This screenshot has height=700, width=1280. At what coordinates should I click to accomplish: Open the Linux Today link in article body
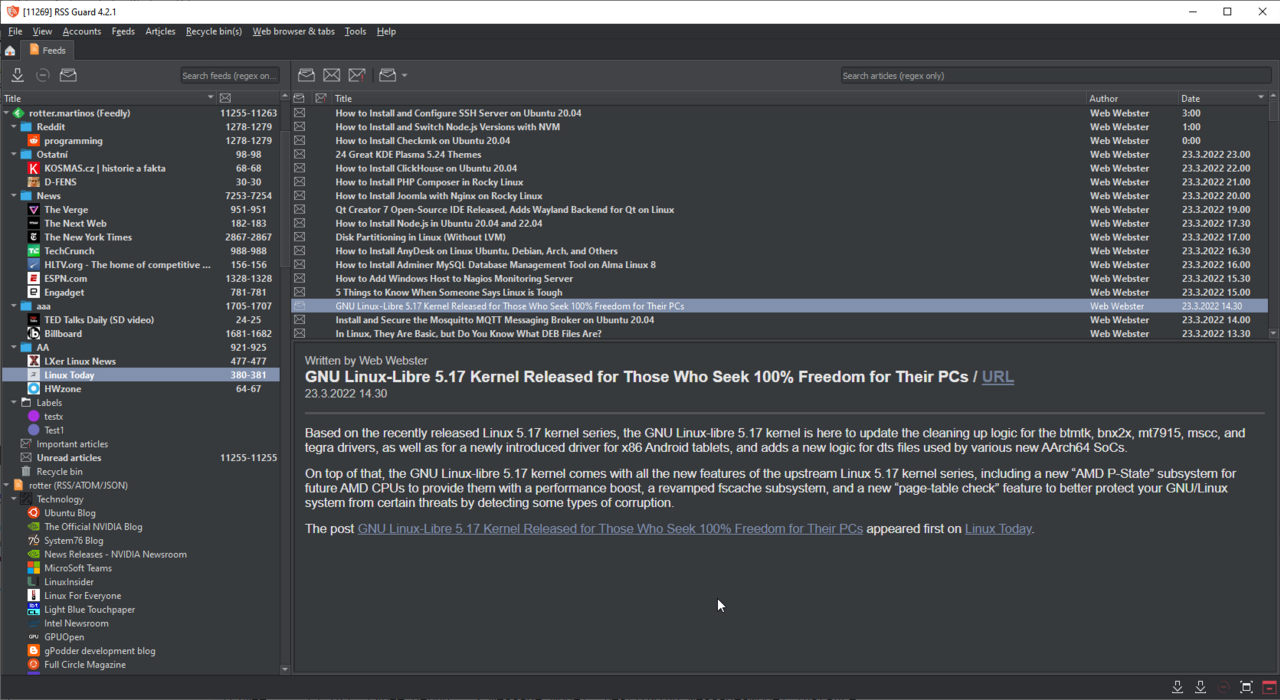pos(998,528)
